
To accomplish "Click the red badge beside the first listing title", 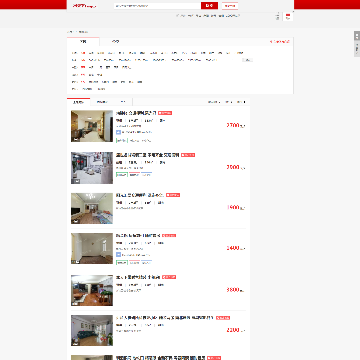I will click(165, 113).
